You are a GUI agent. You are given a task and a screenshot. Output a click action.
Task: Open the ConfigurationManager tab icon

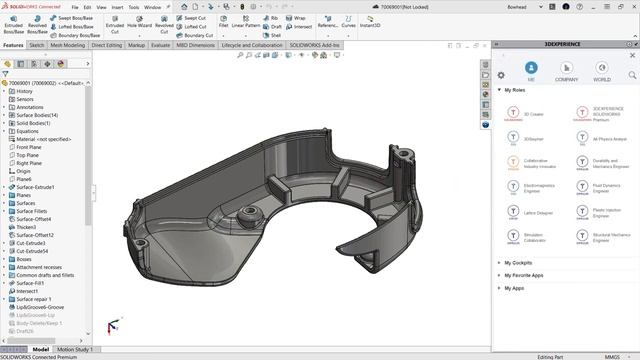(x=34, y=64)
